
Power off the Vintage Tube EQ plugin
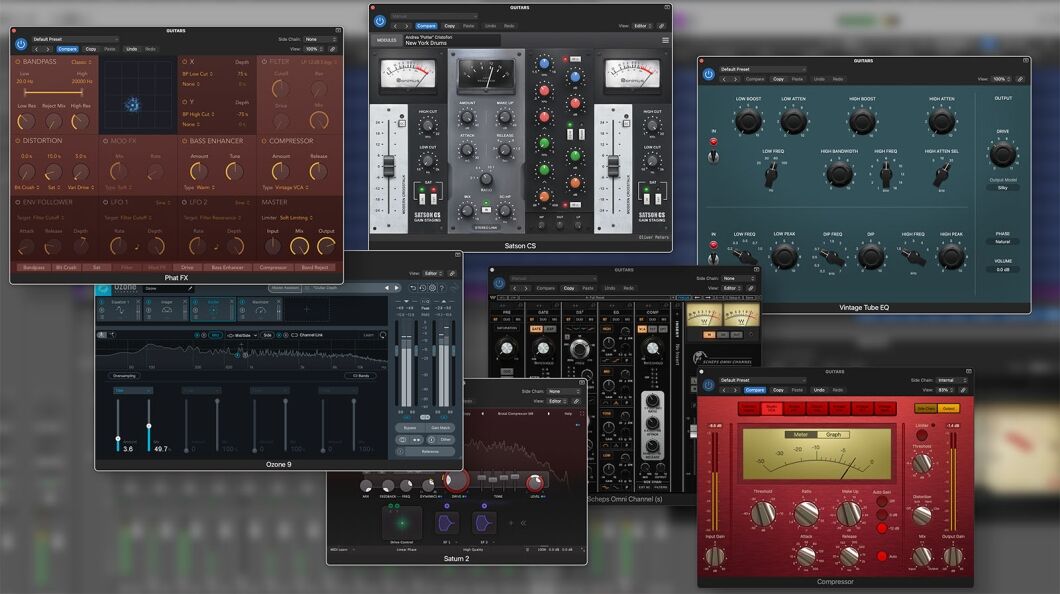(x=709, y=74)
